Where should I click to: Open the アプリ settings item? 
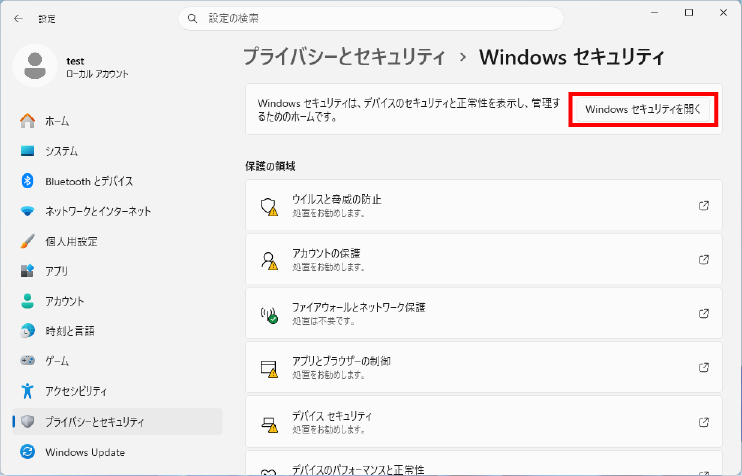point(117,271)
